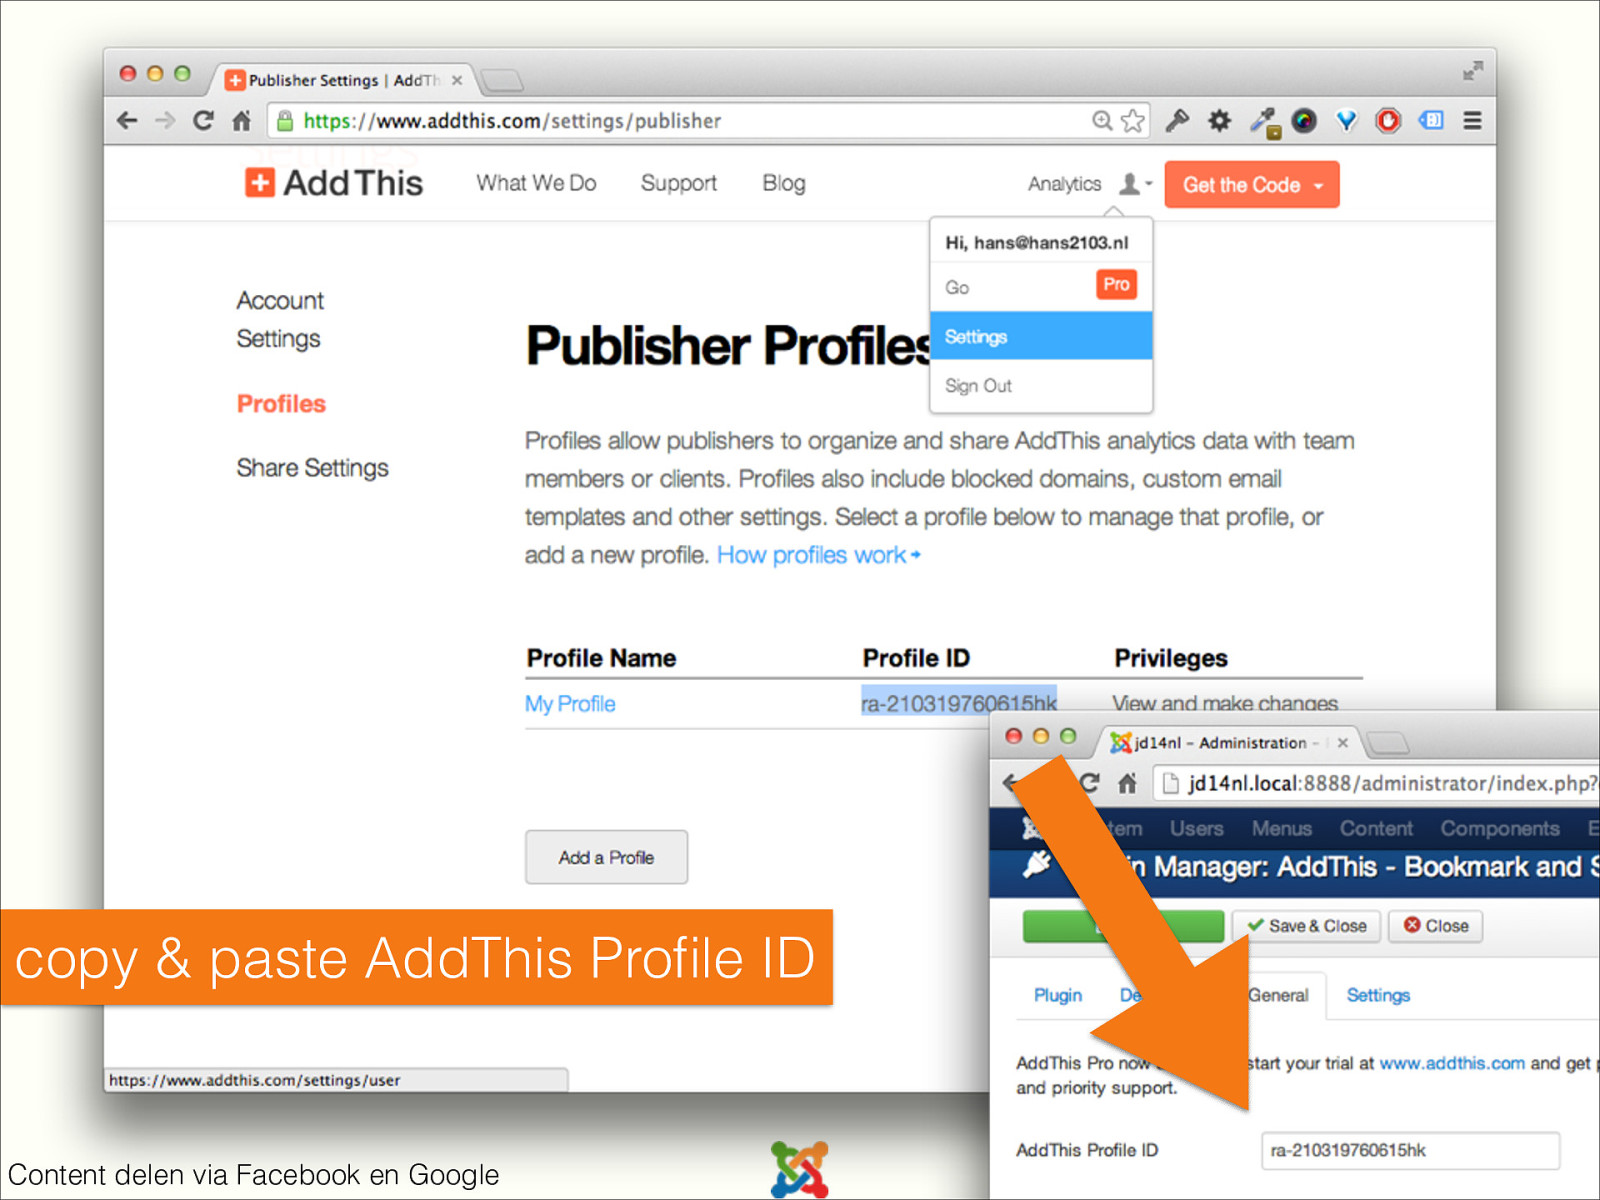This screenshot has width=1600, height=1200.
Task: Reload the AddThis settings page
Action: coord(203,121)
